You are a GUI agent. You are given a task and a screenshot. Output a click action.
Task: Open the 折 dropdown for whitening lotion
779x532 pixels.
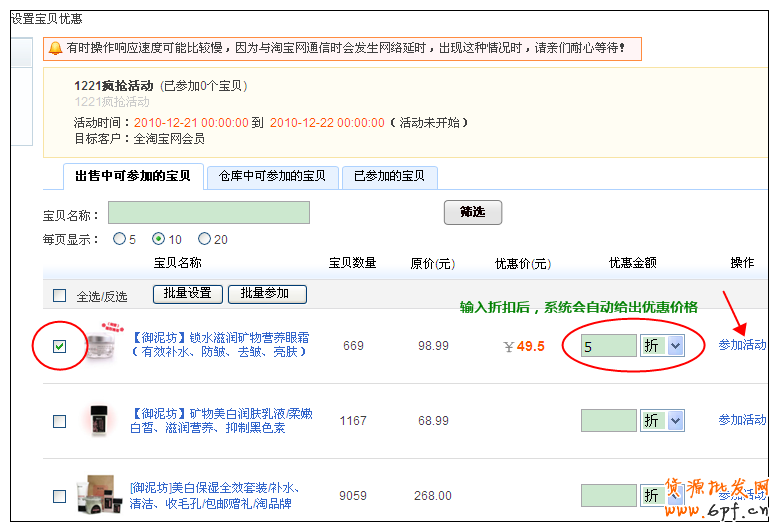[x=663, y=420]
